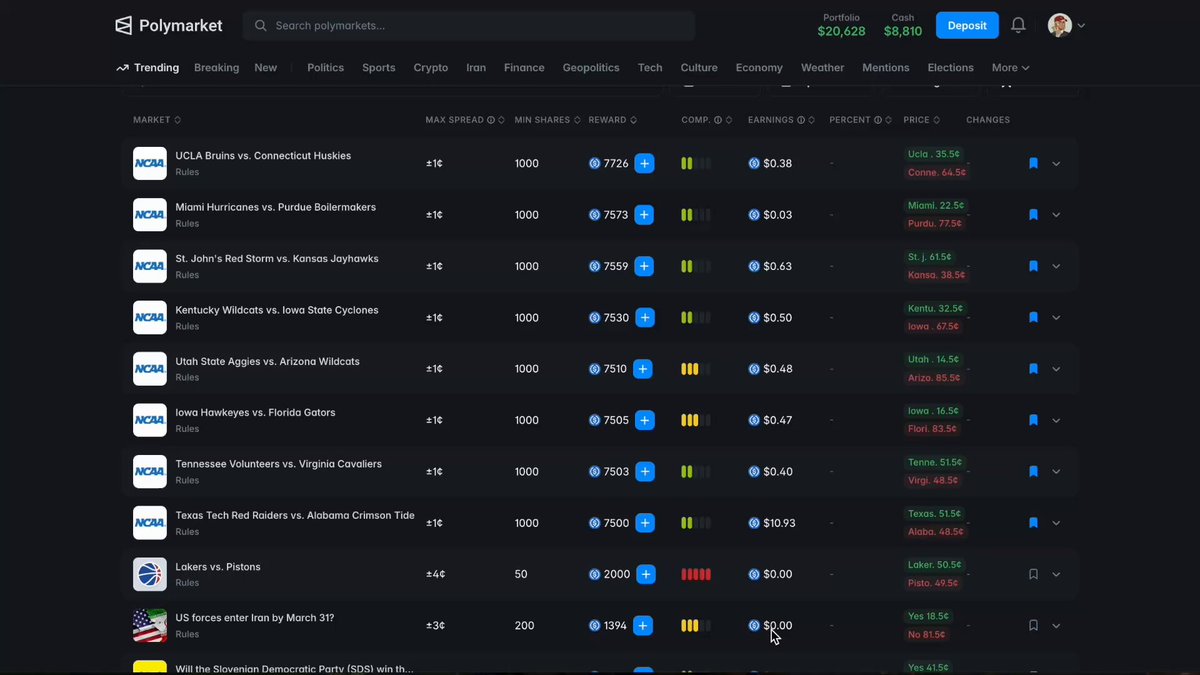Sort the table by Price column
1200x675 pixels.
pos(921,120)
